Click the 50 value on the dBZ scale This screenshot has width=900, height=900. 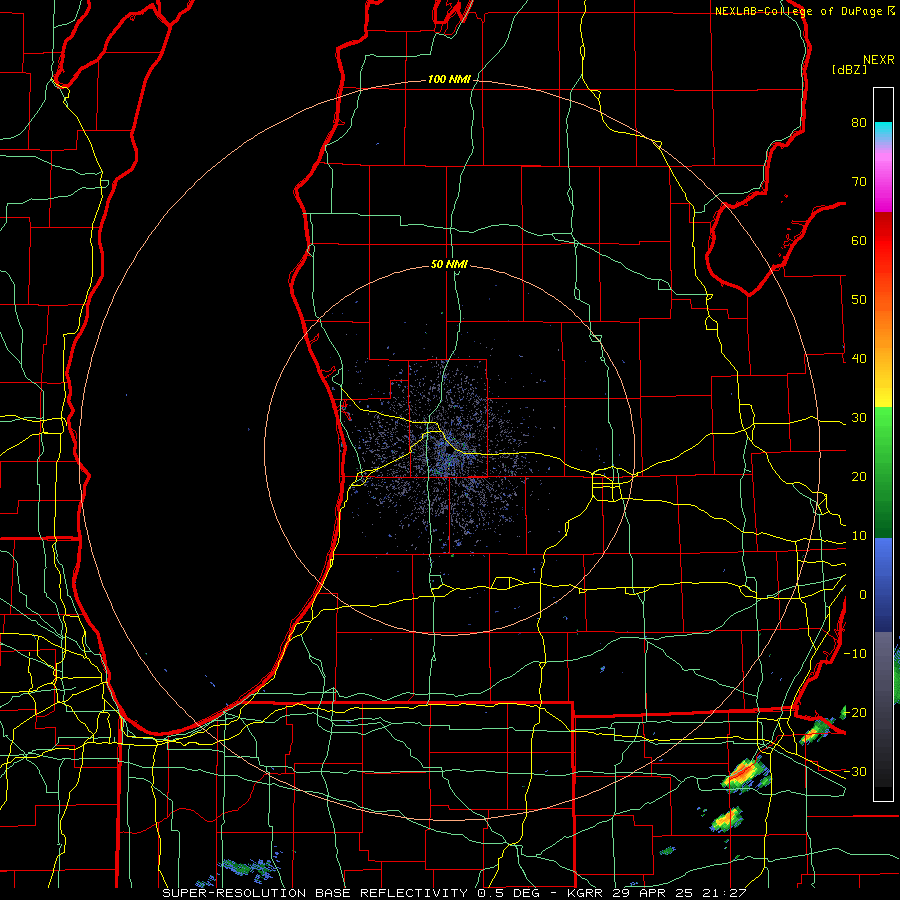(x=859, y=300)
